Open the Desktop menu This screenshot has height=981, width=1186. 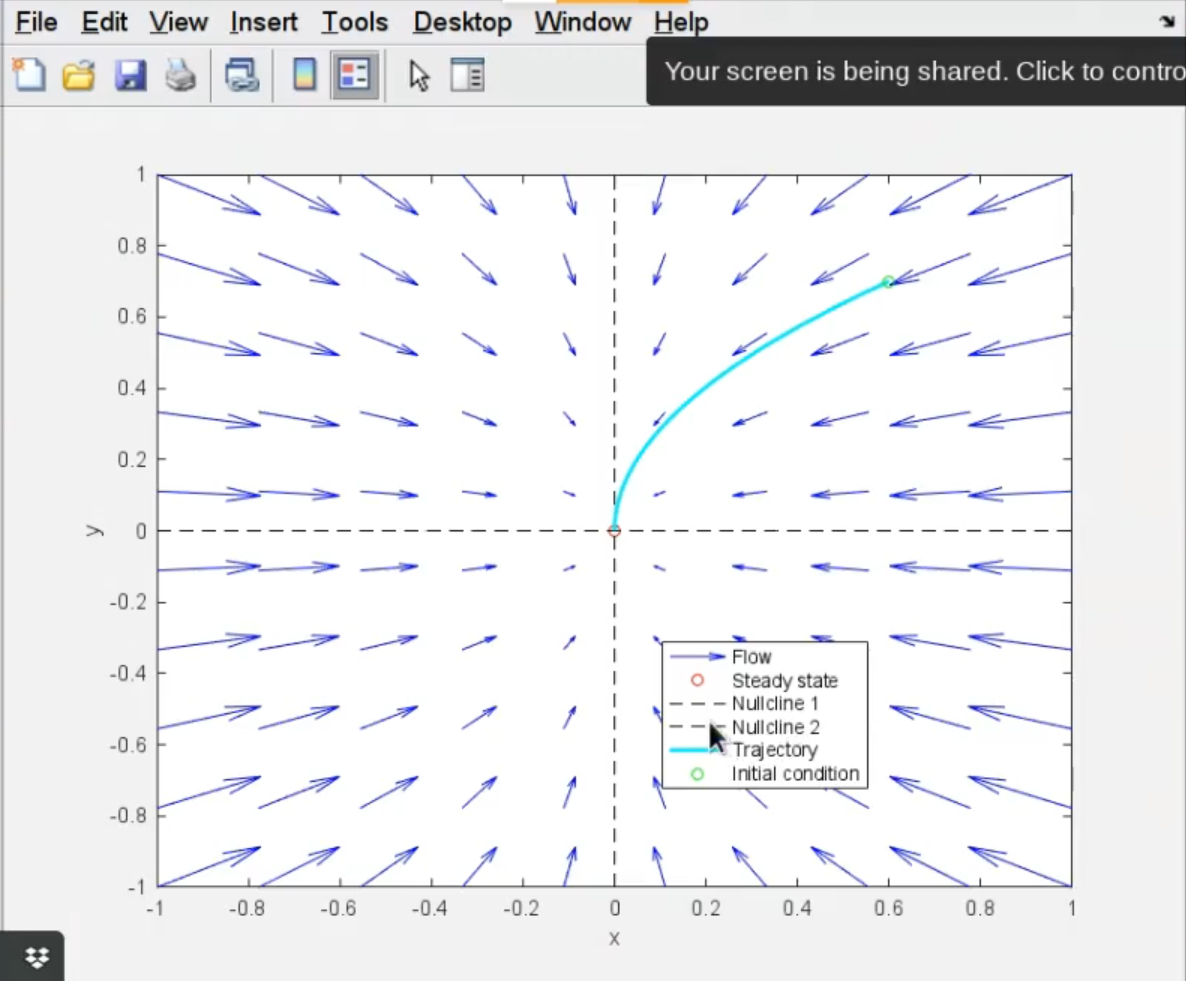[462, 22]
